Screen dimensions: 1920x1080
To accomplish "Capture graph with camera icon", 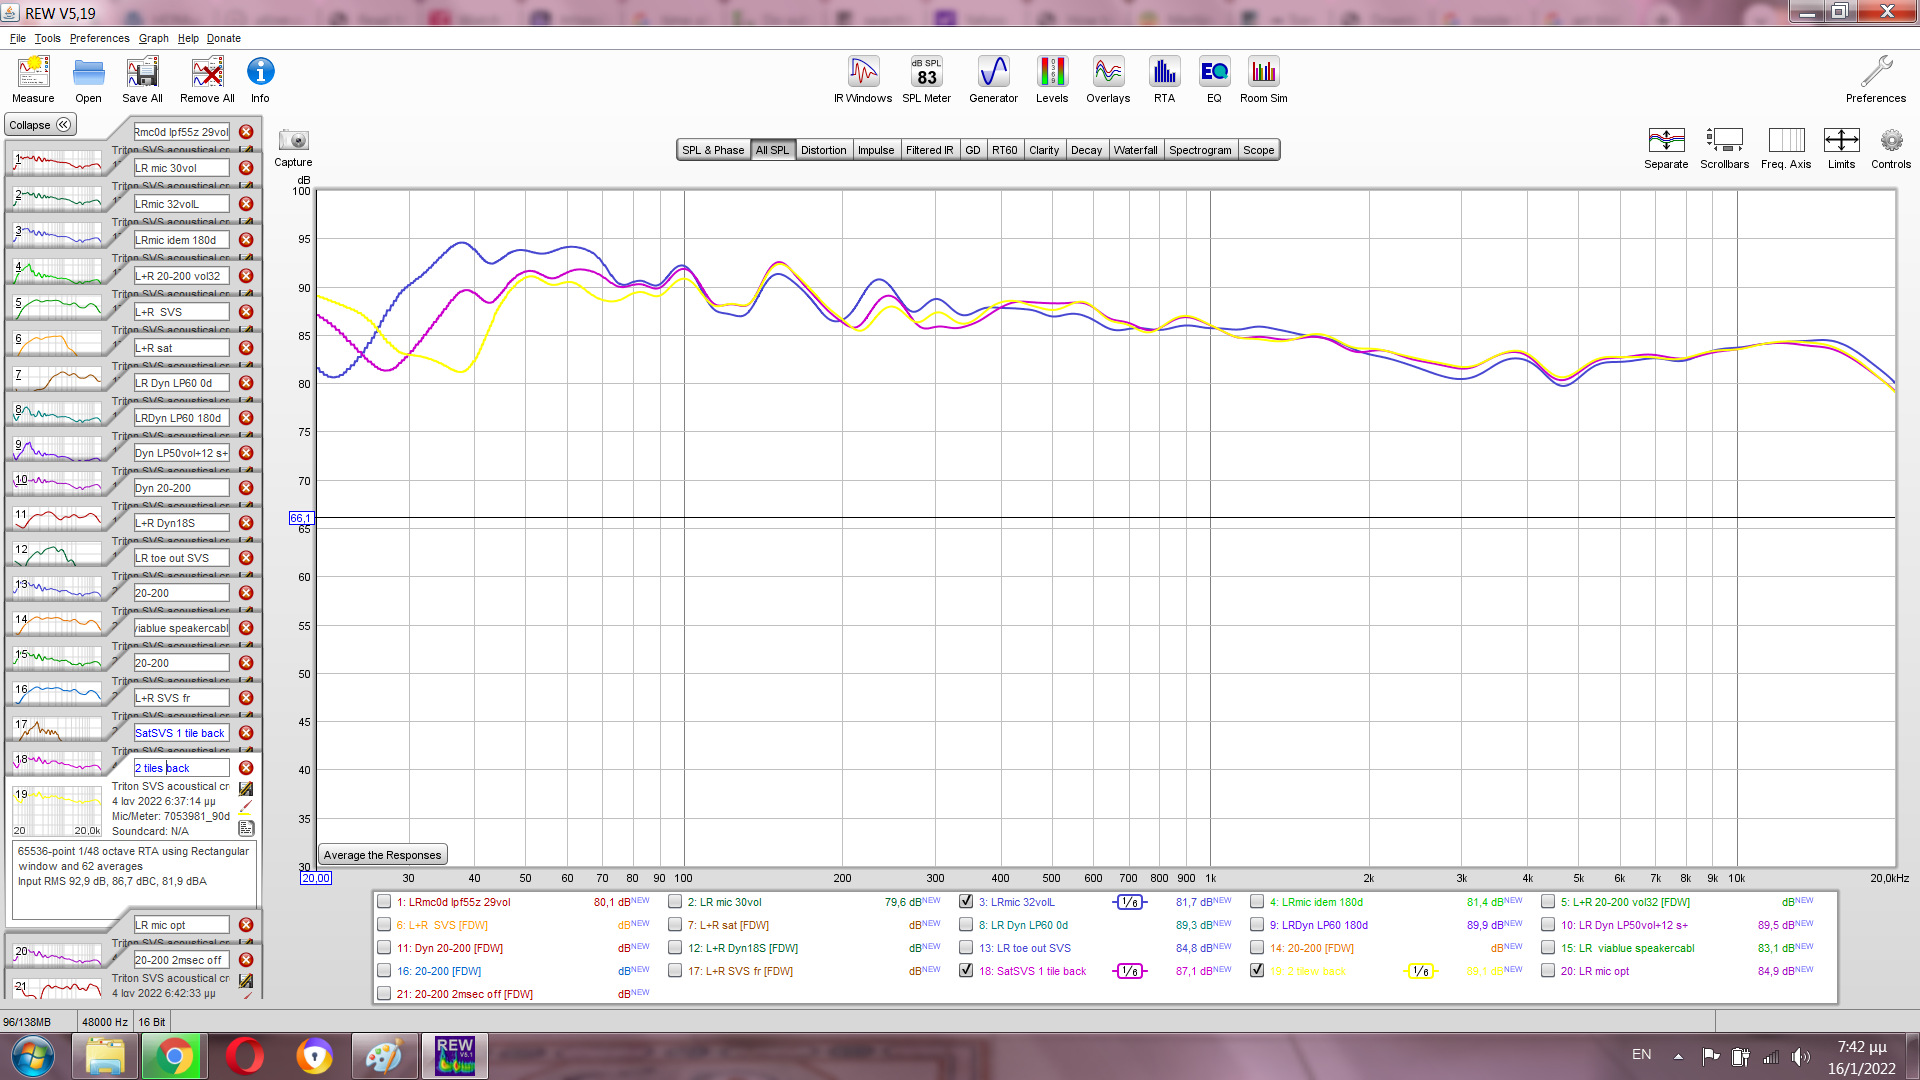I will [x=293, y=147].
